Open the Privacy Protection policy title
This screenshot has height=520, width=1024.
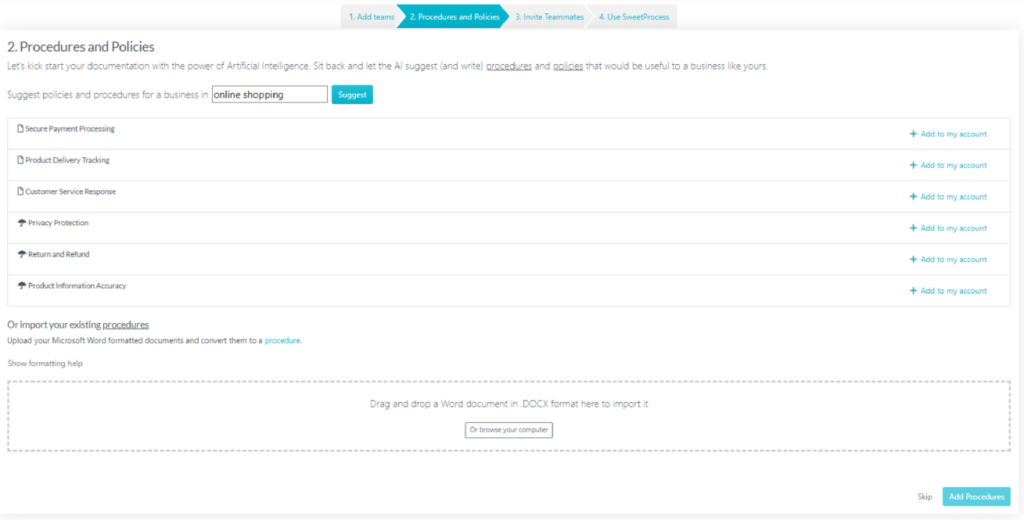tap(58, 223)
